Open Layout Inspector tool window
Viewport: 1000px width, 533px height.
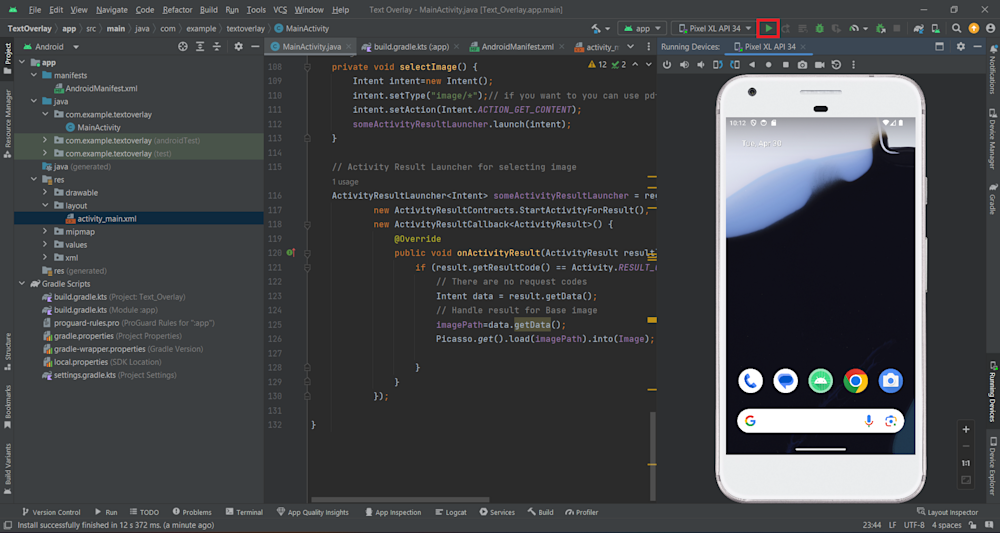pyautogui.click(x=947, y=512)
